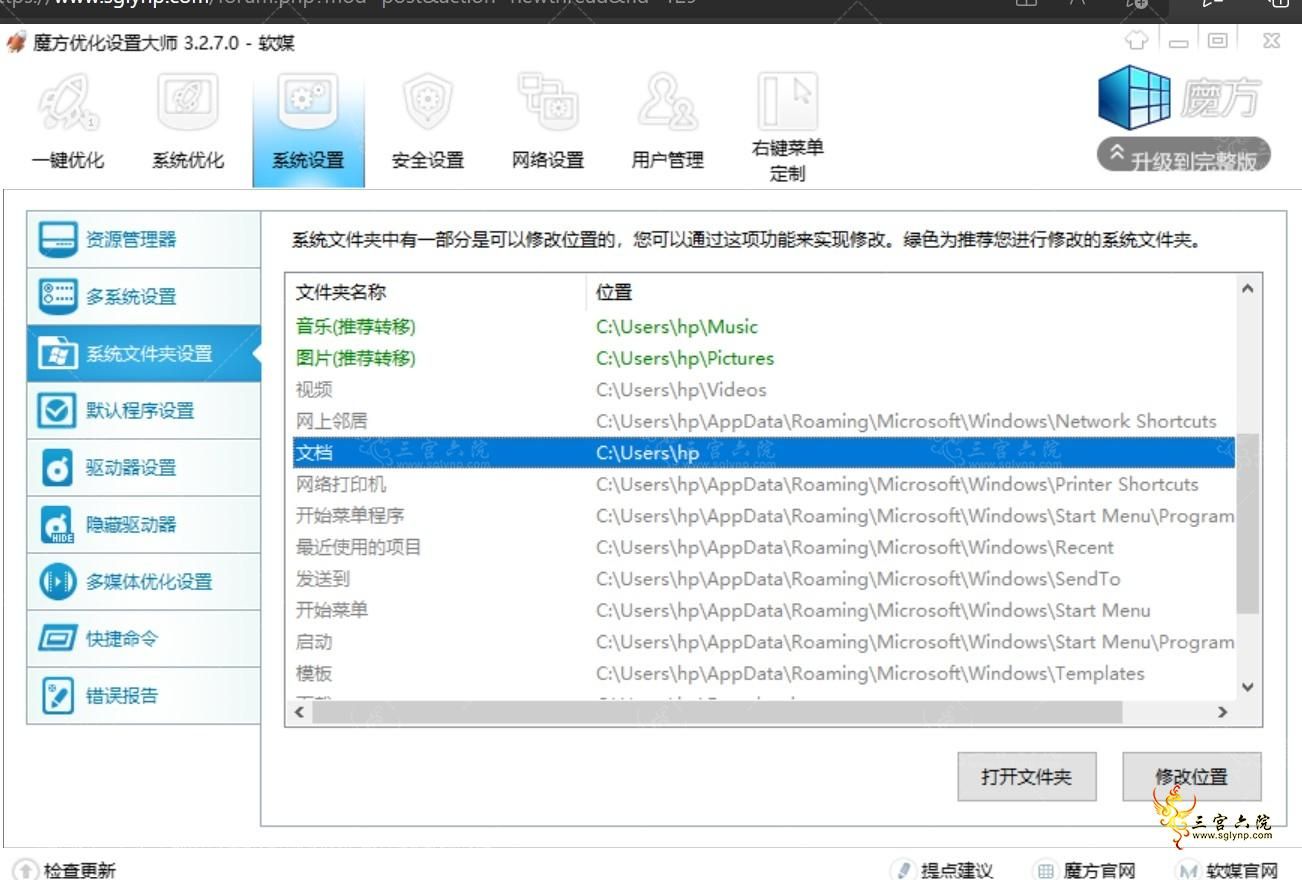The image size is (1302, 880).
Task: Click the 多媒体优化设置 icon
Action: click(x=57, y=581)
